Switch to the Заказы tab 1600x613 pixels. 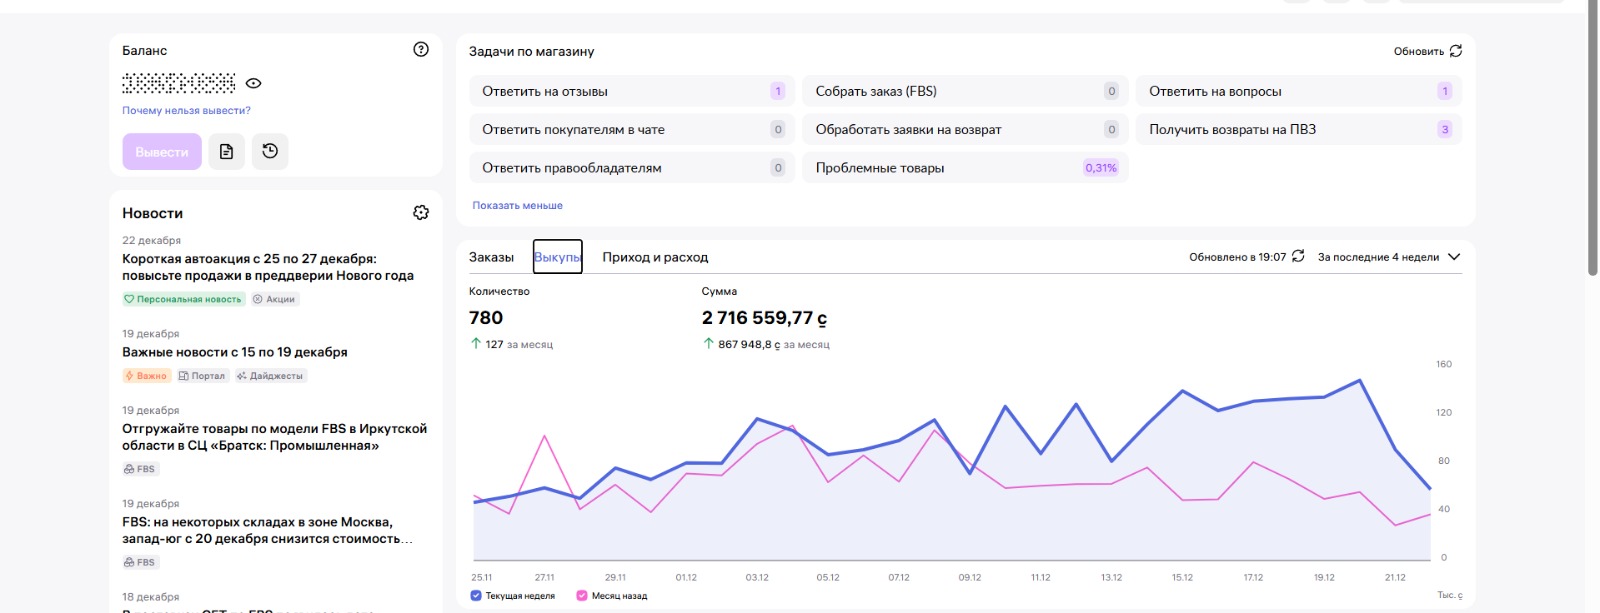click(x=491, y=258)
